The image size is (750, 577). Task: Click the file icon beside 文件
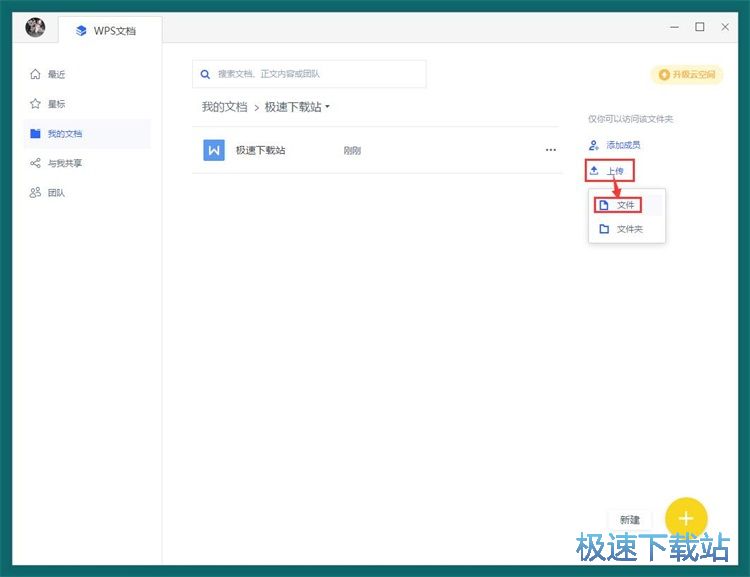pyautogui.click(x=604, y=205)
